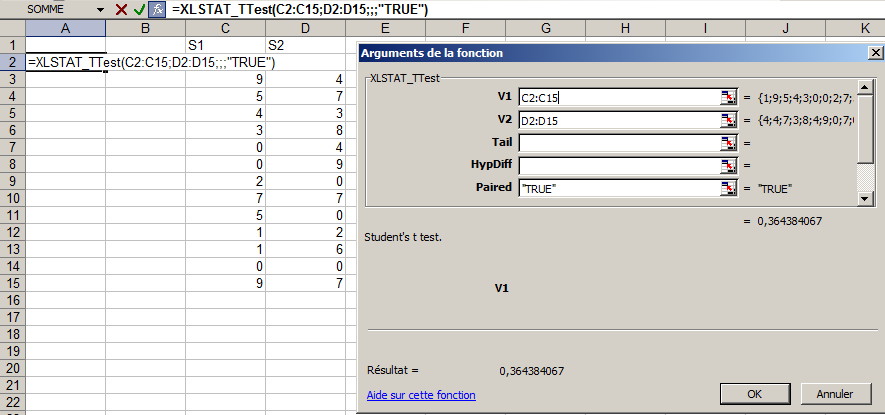Click the V2 range selector icon
This screenshot has width=885, height=415.
tap(728, 120)
